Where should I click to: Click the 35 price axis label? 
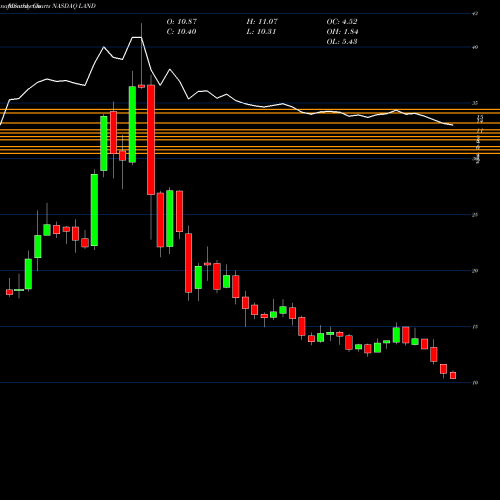pyautogui.click(x=475, y=103)
